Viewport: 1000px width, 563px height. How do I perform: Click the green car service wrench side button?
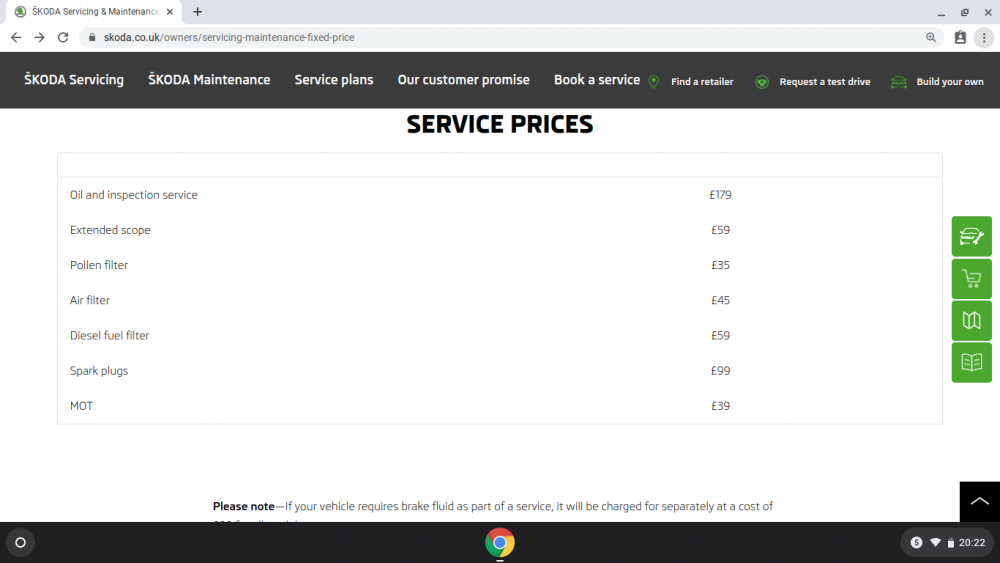click(x=971, y=237)
